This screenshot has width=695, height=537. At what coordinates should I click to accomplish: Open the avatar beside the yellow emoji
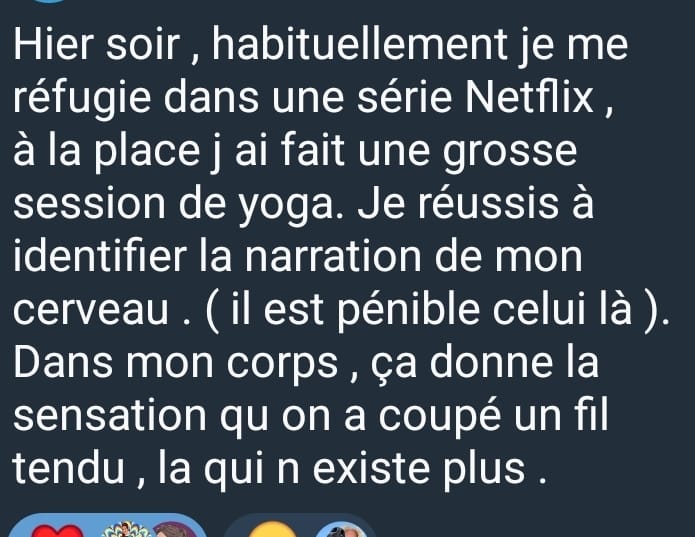[340, 530]
